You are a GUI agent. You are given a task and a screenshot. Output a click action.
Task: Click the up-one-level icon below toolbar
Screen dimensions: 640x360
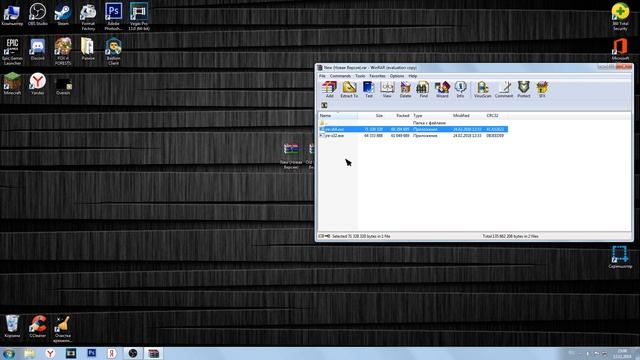tap(324, 105)
